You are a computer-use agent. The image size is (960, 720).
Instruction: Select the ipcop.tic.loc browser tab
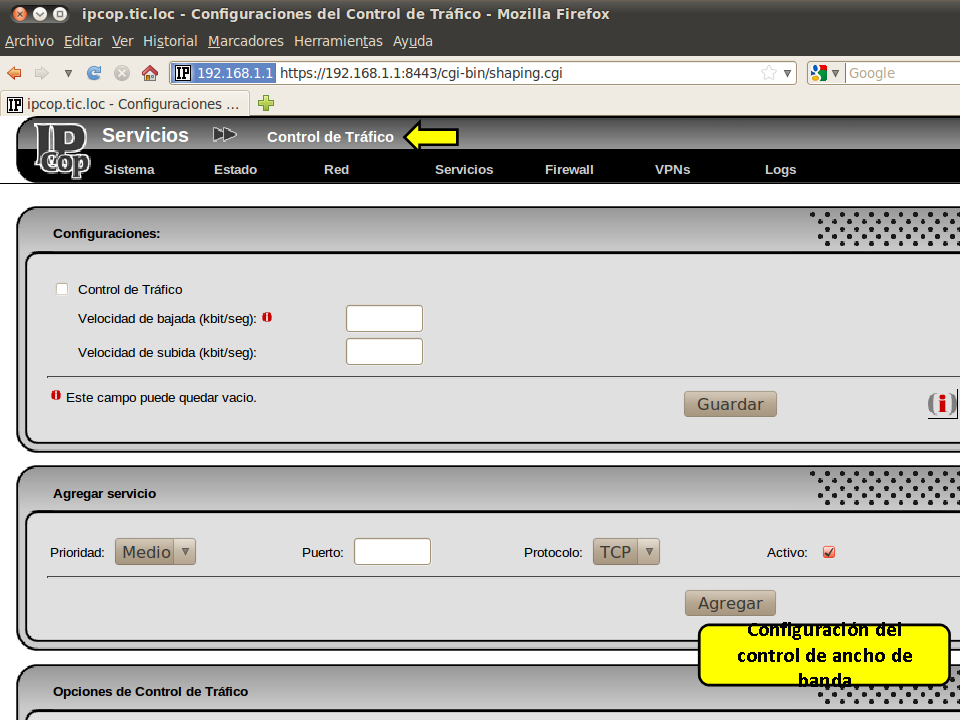click(x=125, y=104)
